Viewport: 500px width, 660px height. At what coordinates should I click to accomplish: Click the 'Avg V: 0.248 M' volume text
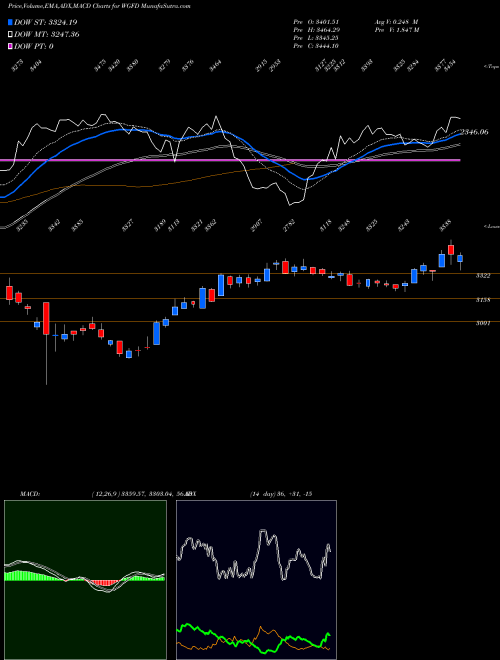pyautogui.click(x=396, y=21)
